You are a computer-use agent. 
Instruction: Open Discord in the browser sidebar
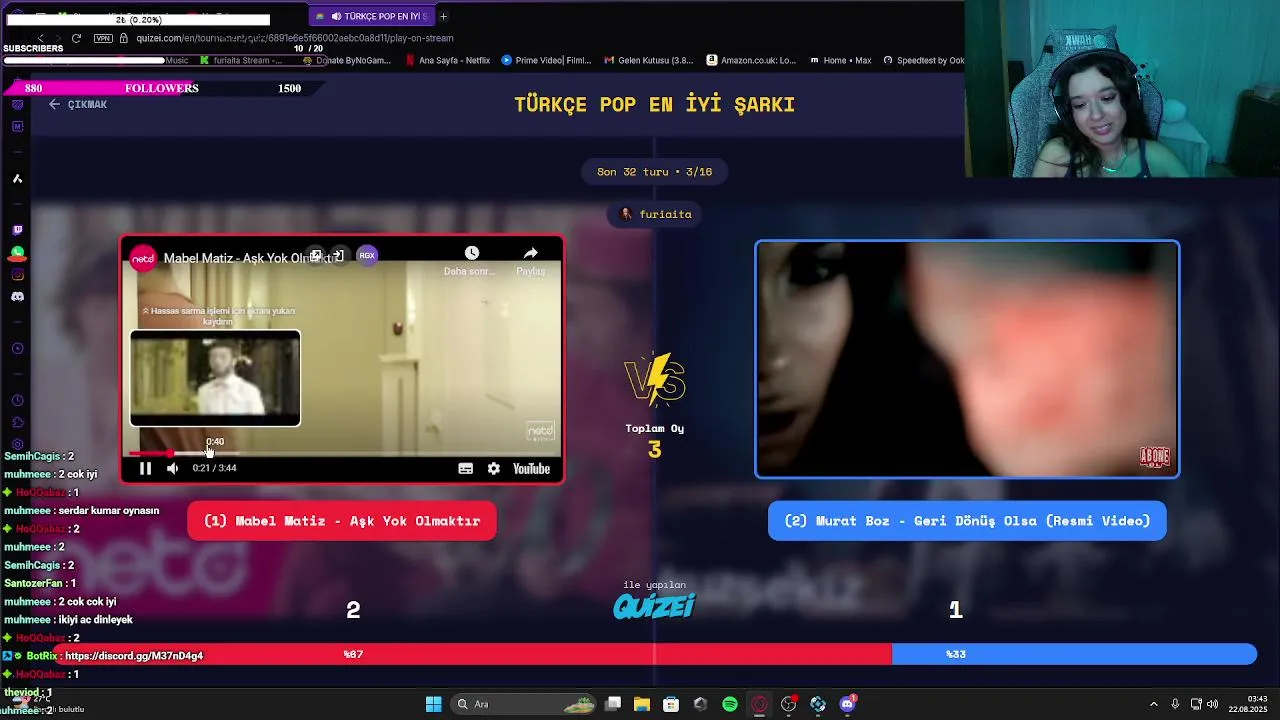[17, 297]
